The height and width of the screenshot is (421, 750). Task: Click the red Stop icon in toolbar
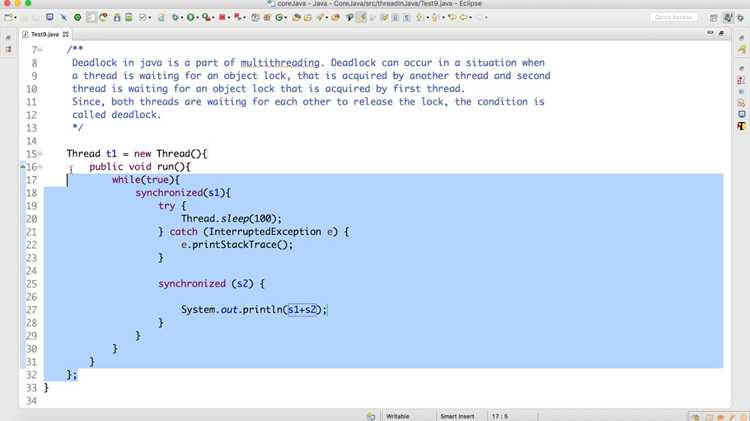222,17
